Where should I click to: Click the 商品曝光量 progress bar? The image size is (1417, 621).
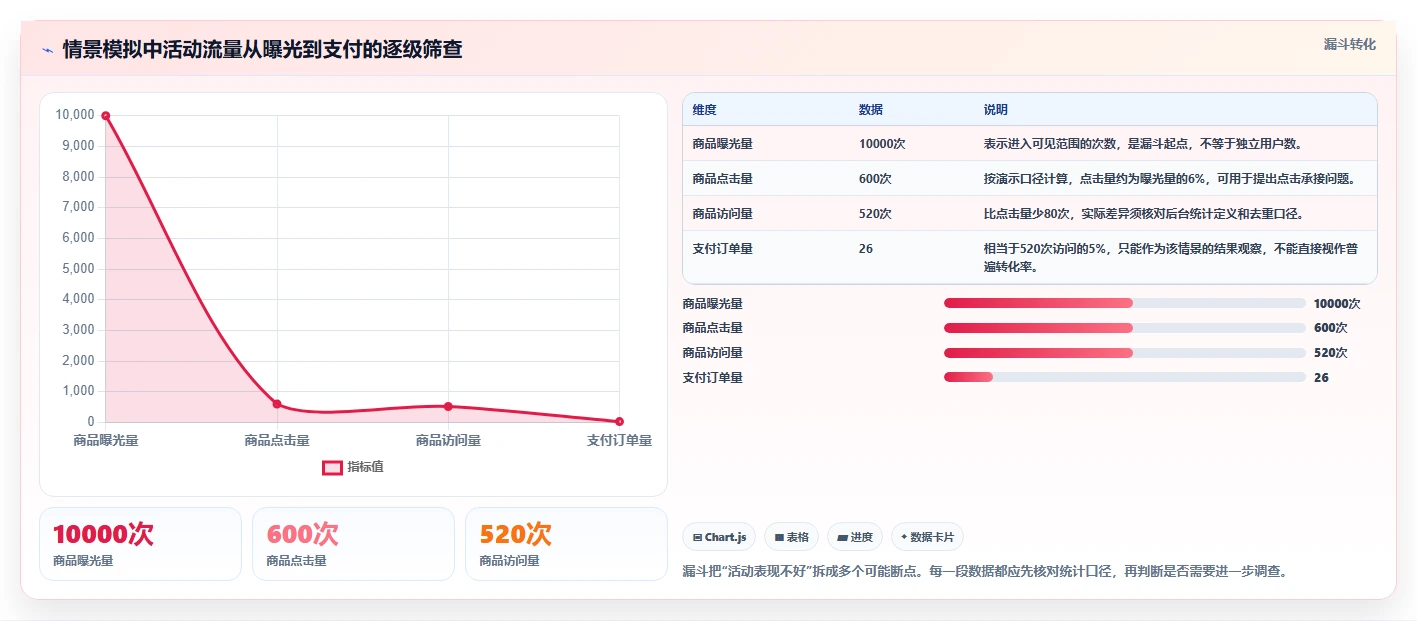click(1125, 303)
